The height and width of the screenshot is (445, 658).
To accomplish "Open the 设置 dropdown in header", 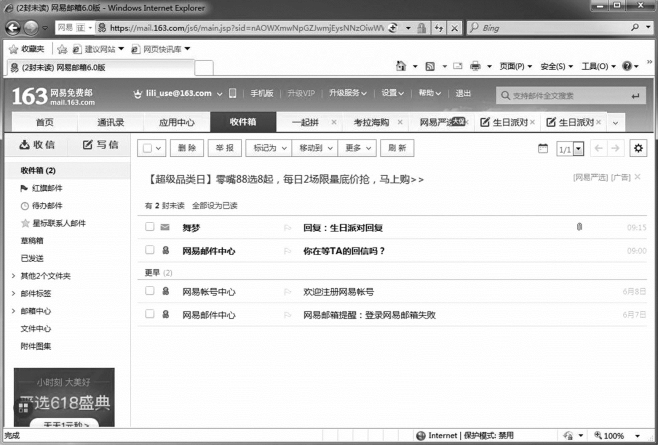I will tap(392, 93).
